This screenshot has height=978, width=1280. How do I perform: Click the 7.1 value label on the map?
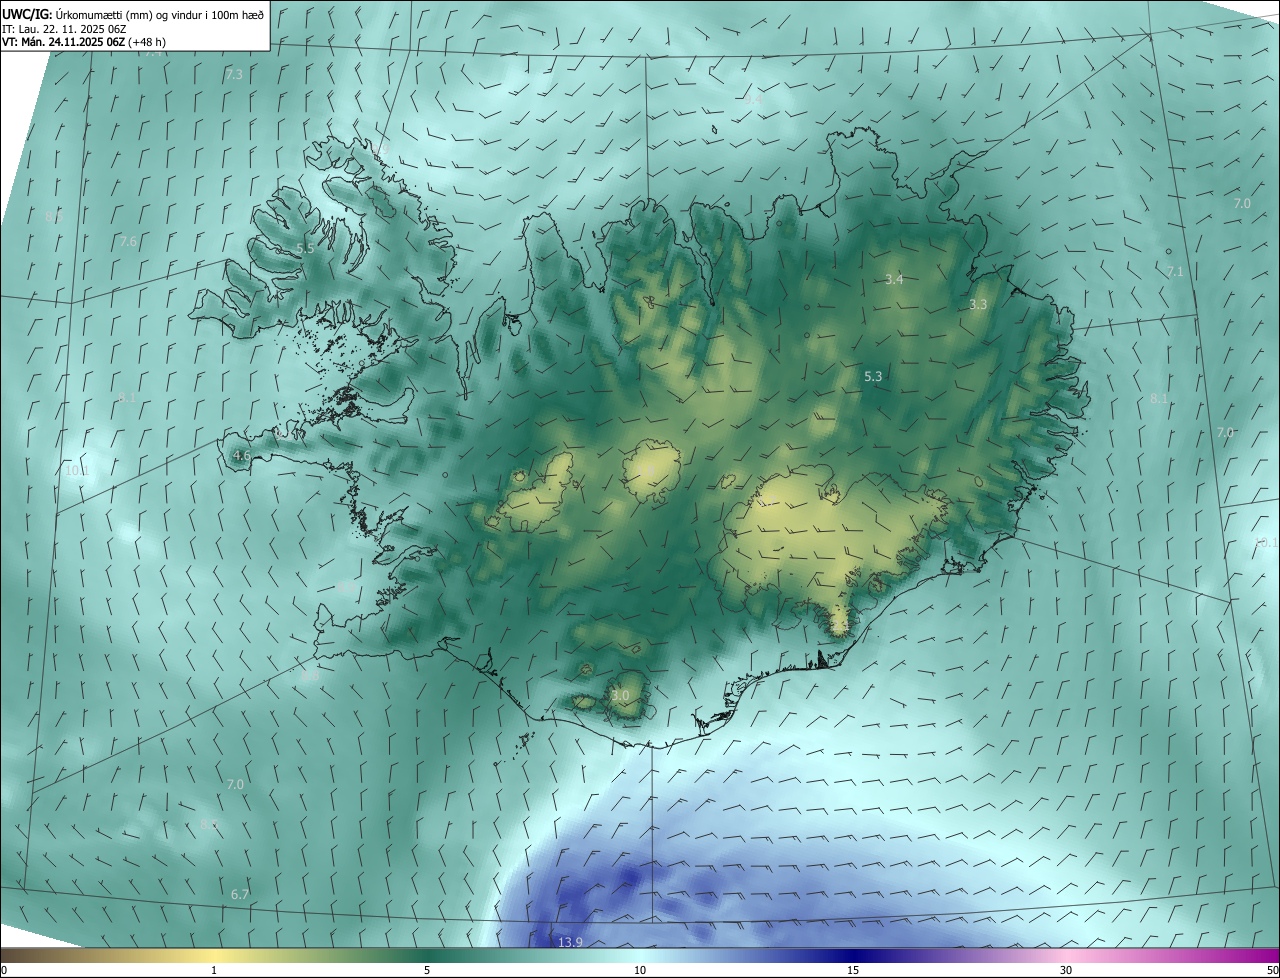[x=1175, y=272]
